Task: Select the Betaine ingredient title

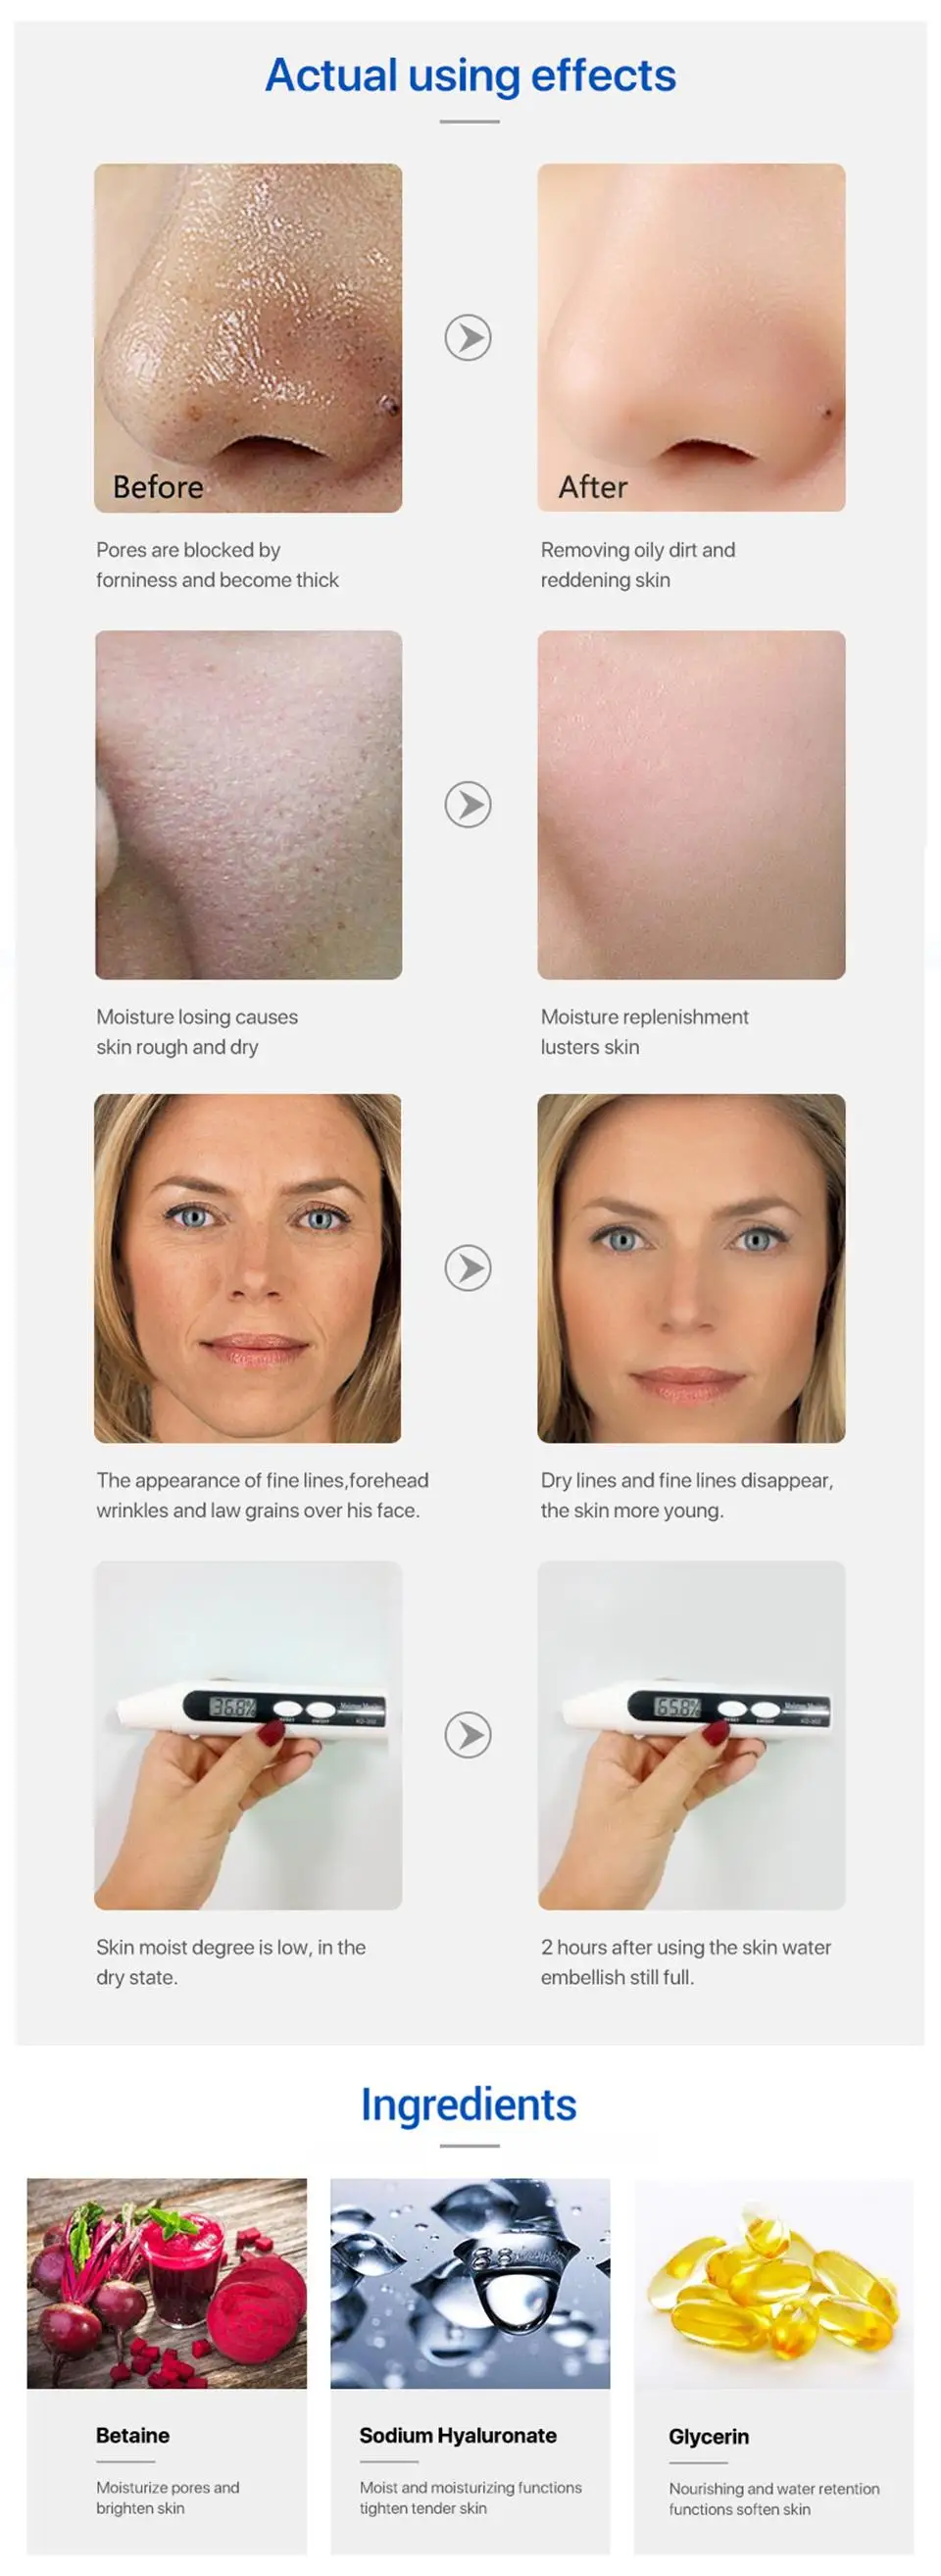Action: [x=133, y=2435]
